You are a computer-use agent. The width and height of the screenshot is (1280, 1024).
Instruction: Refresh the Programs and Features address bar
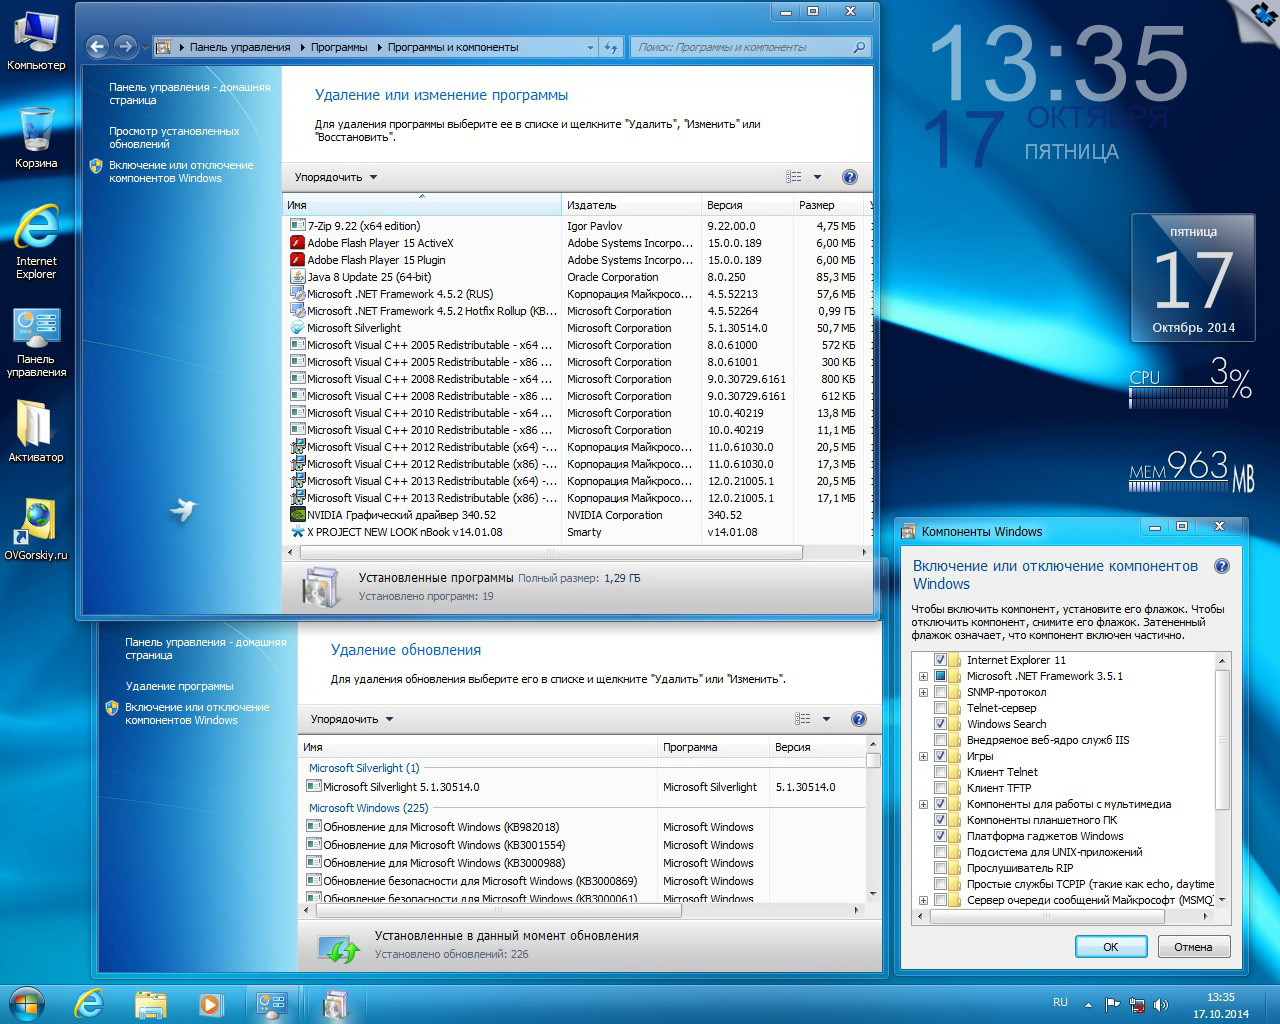(x=611, y=47)
